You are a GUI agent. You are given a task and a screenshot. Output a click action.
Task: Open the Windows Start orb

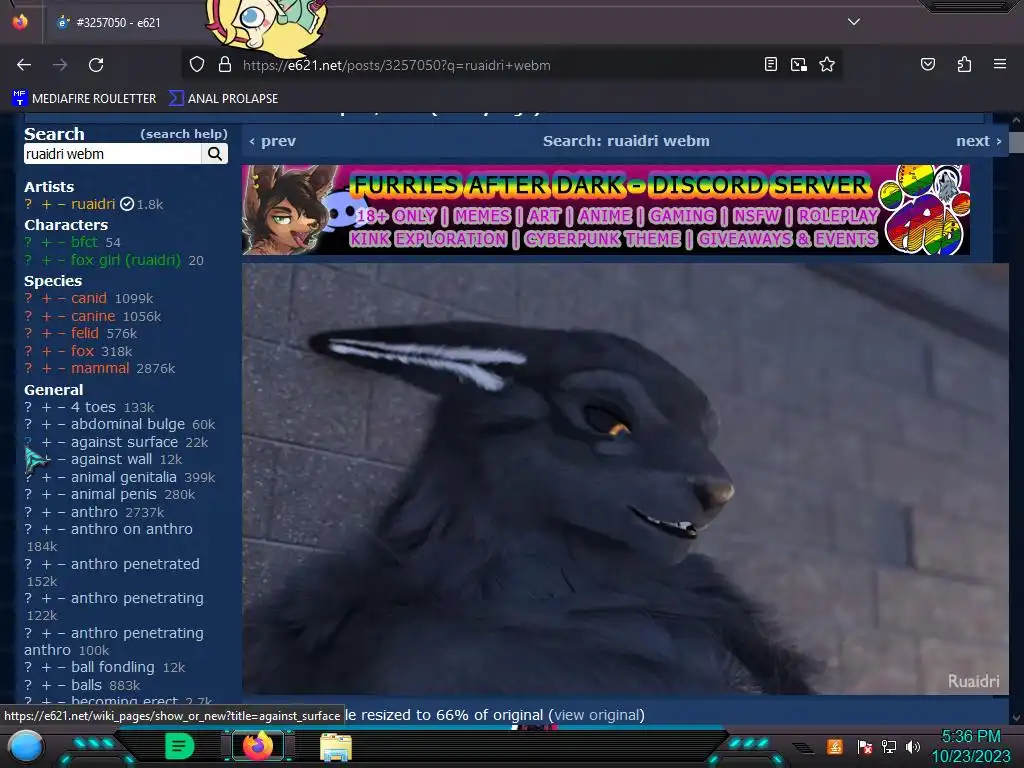tap(25, 746)
